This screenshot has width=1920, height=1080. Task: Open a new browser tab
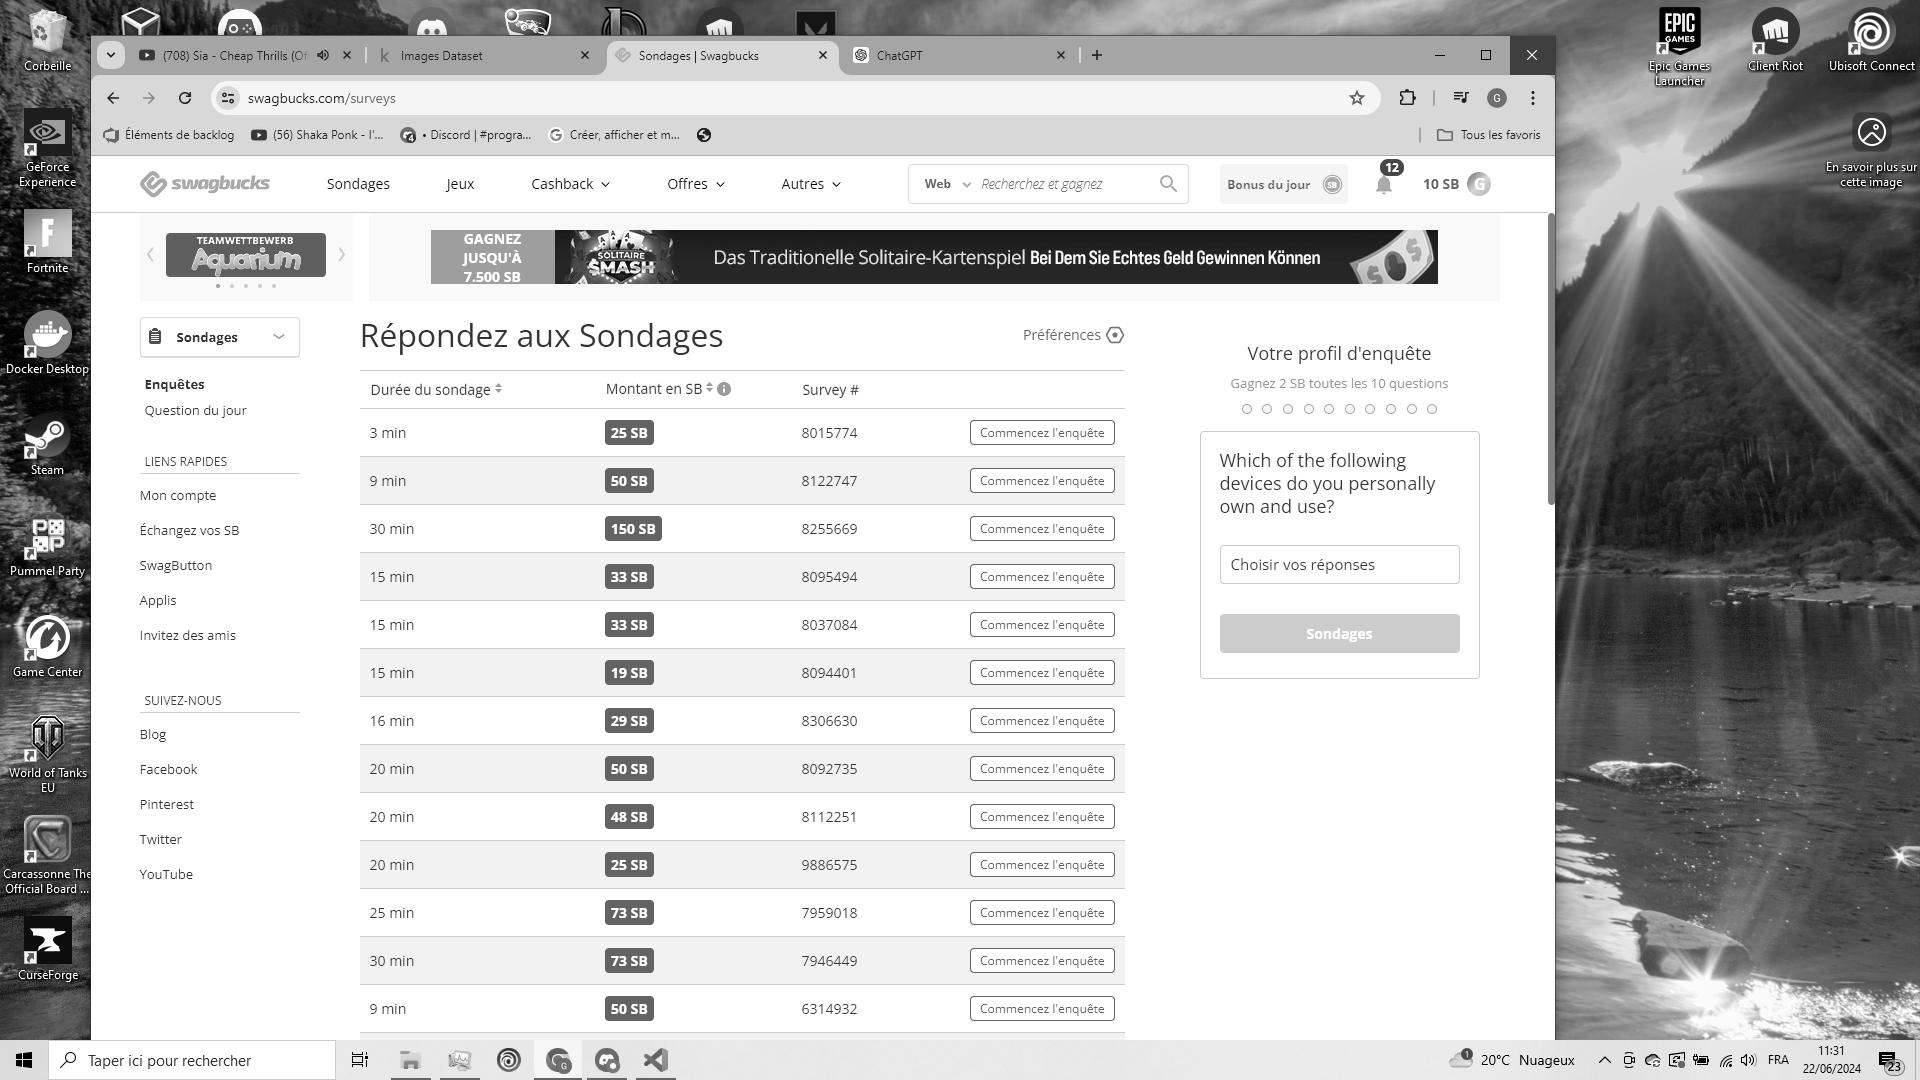(1097, 55)
